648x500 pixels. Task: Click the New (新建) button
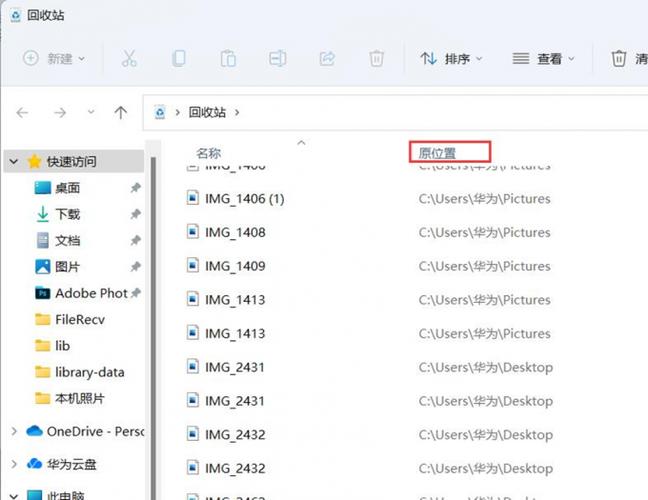point(54,59)
